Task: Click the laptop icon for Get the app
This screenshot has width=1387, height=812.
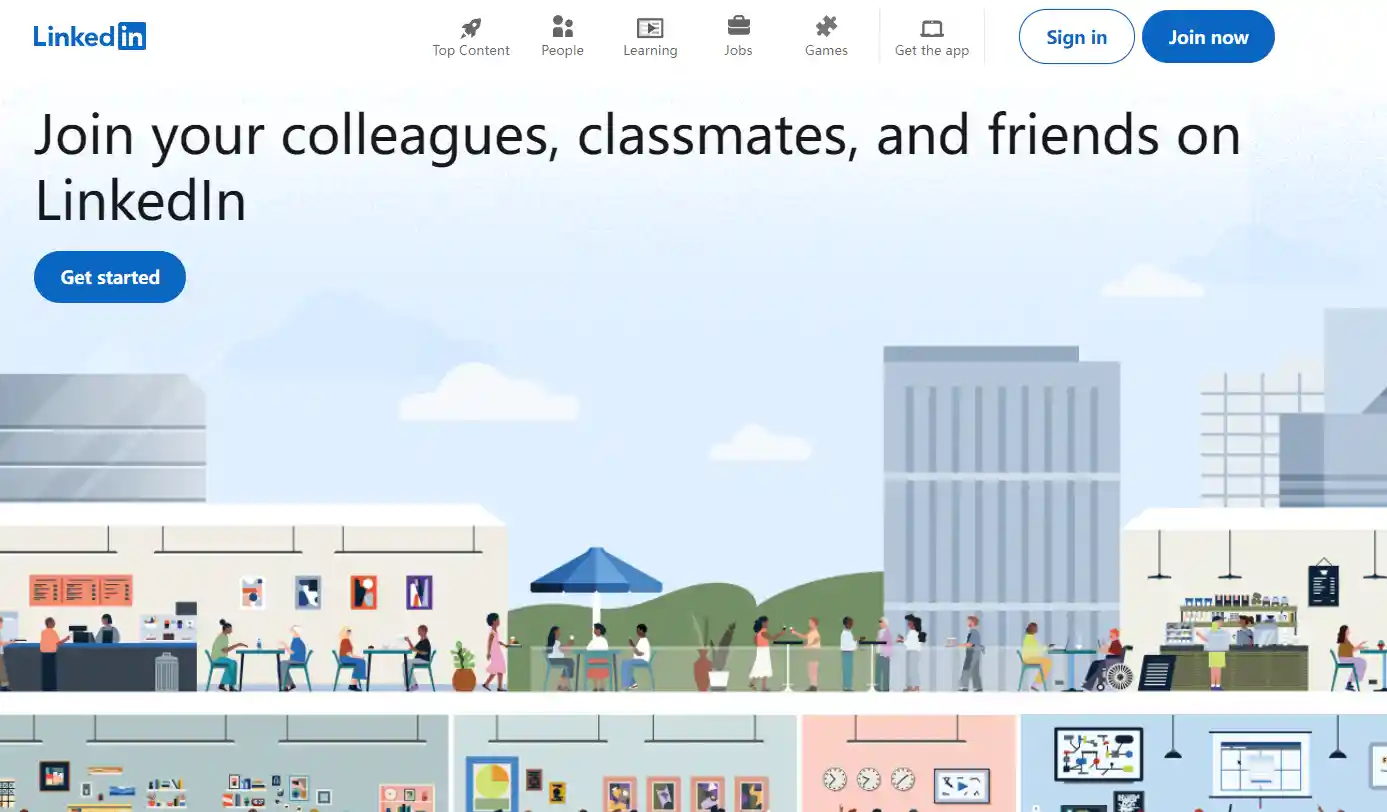Action: click(932, 28)
